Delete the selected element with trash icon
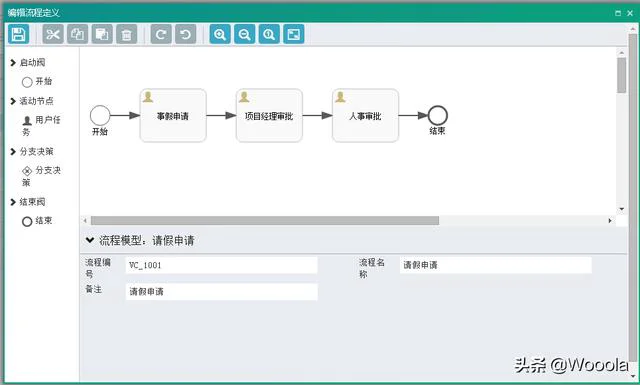The image size is (640, 385). (x=127, y=34)
